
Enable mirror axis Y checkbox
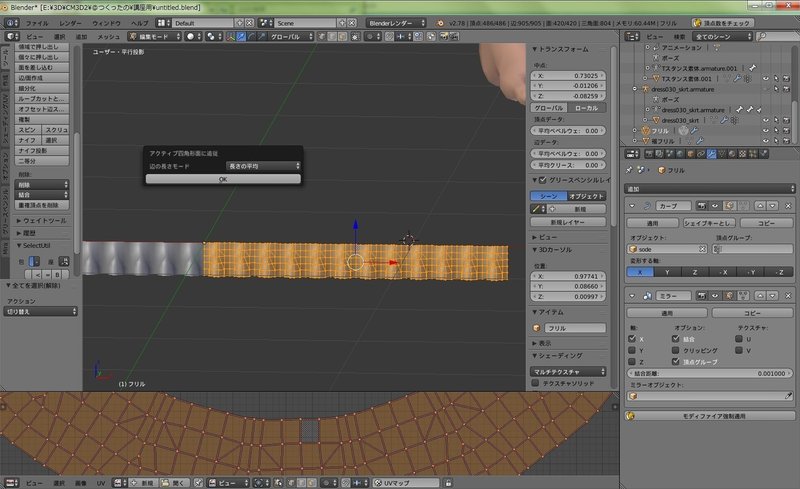632,350
